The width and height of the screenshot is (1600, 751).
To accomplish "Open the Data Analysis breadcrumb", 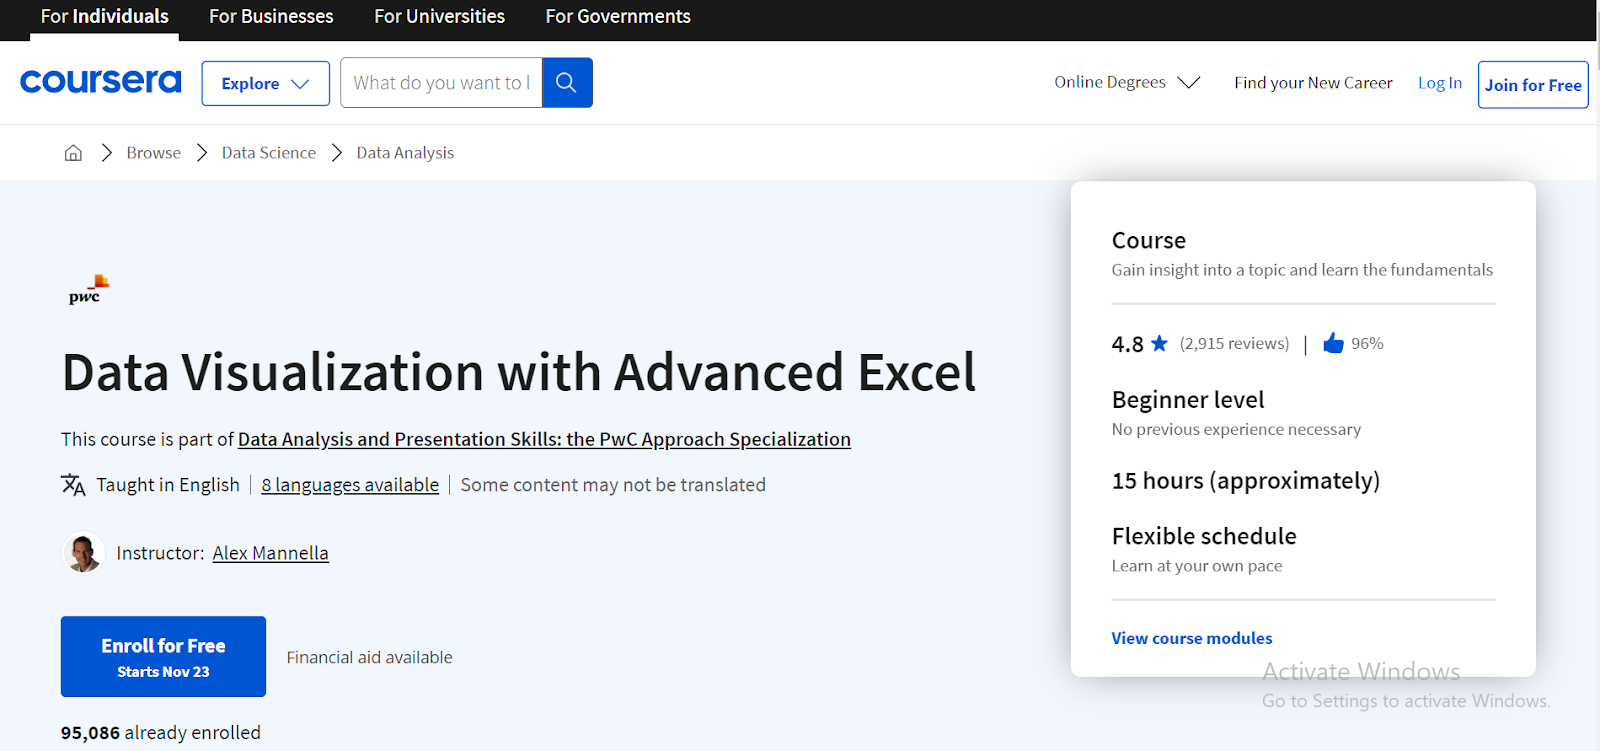I will [405, 153].
